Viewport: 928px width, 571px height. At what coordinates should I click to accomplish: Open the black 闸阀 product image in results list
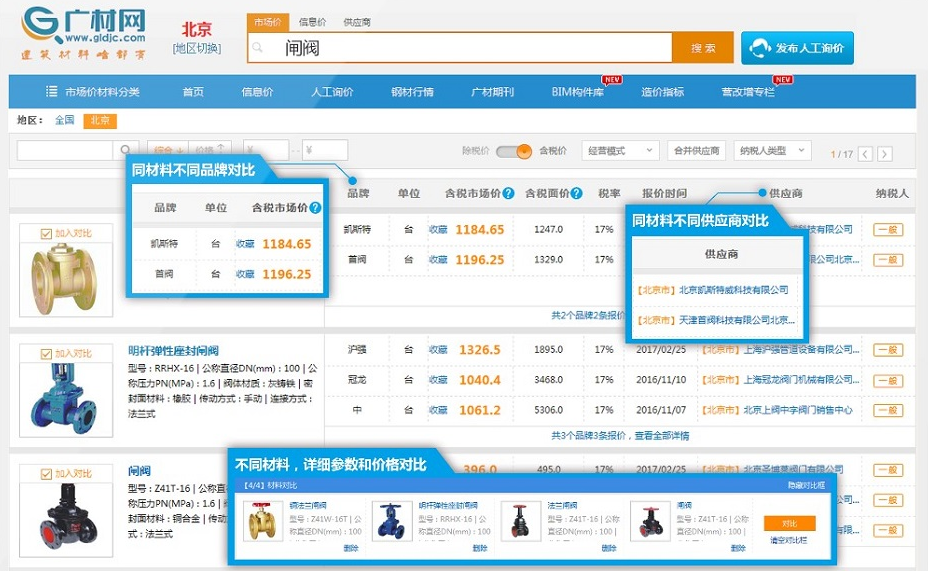click(x=66, y=519)
